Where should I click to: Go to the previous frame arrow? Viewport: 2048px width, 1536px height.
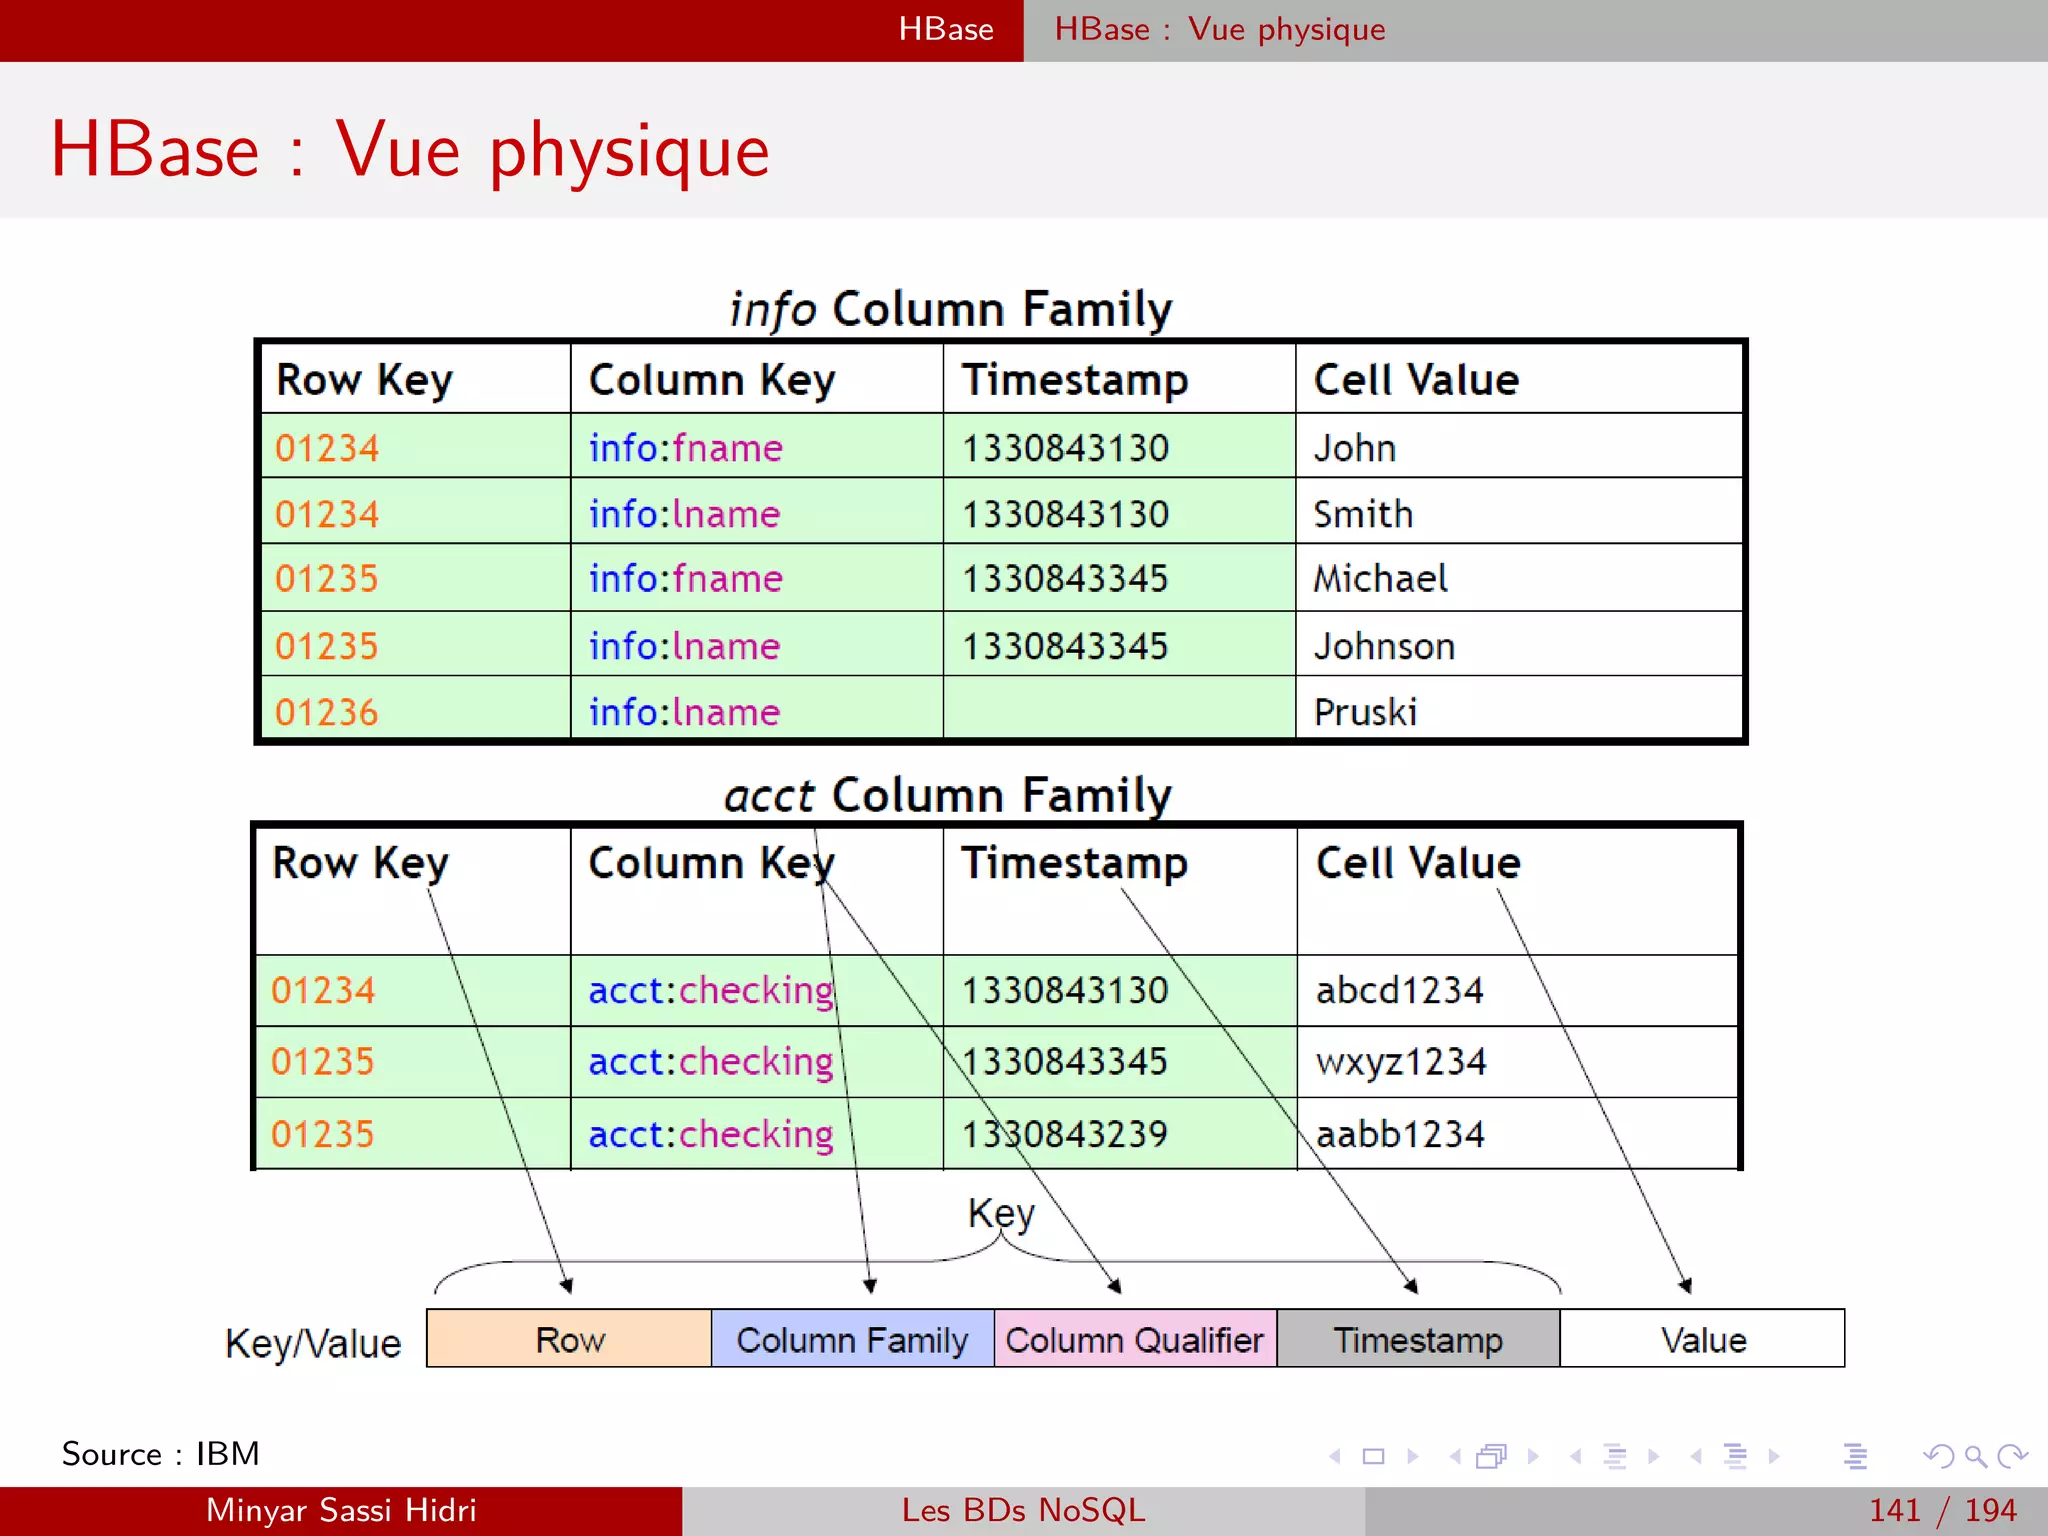tap(1455, 1456)
